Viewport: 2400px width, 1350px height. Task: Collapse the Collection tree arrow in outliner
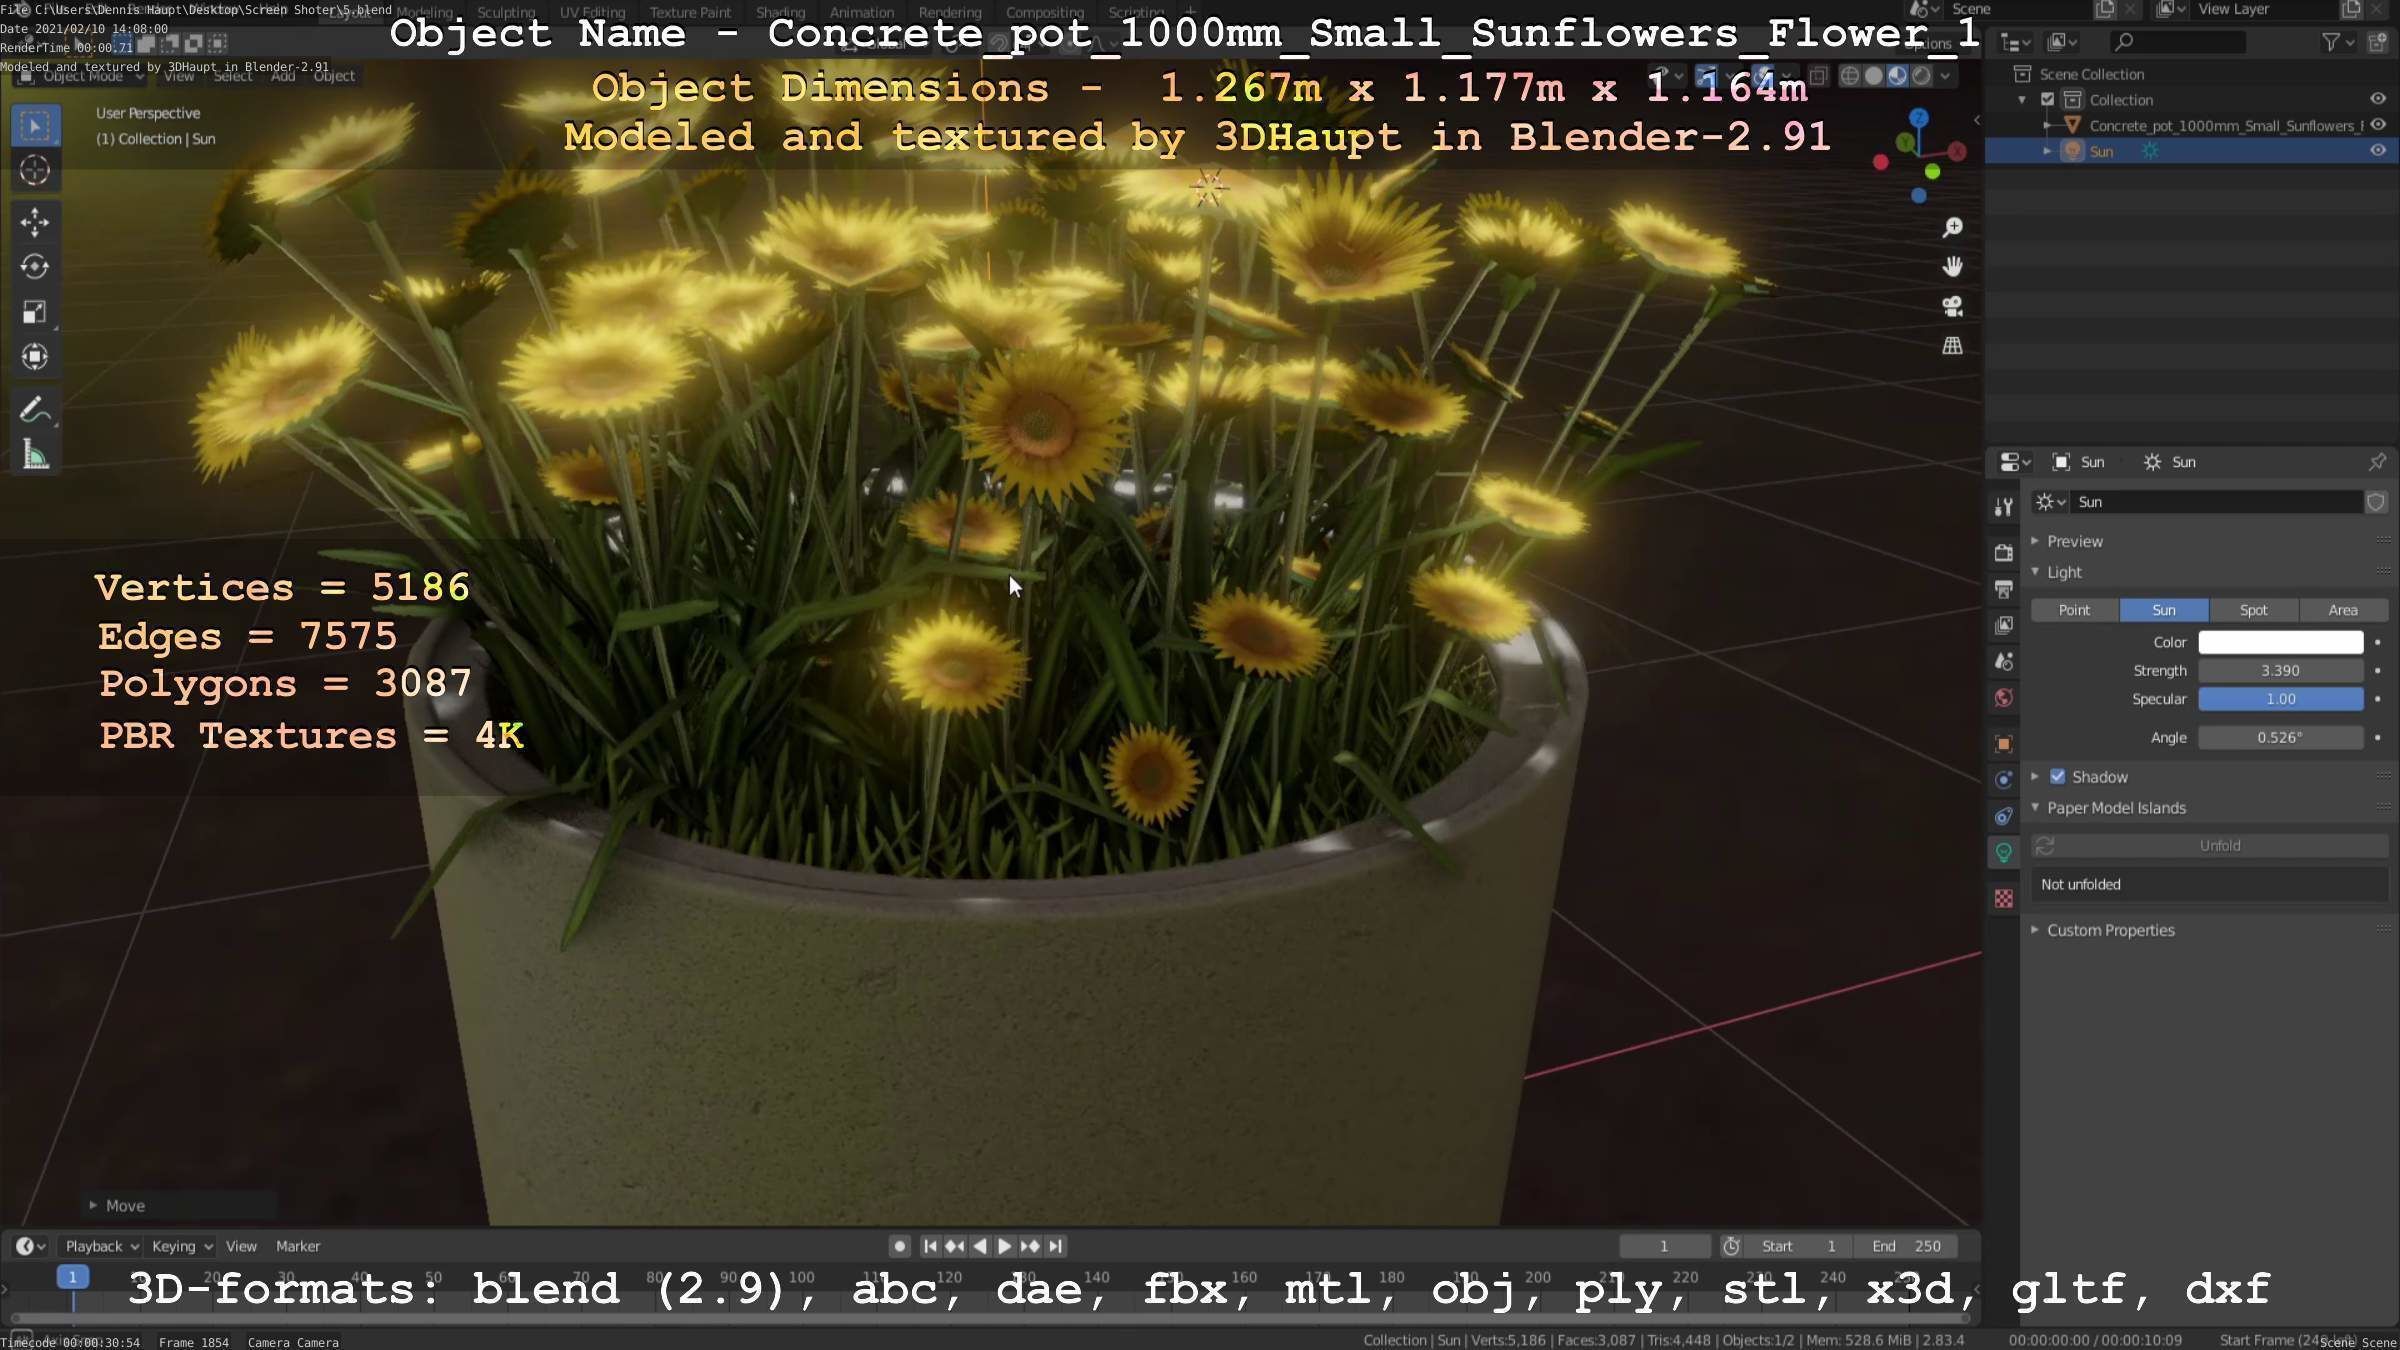point(2022,99)
